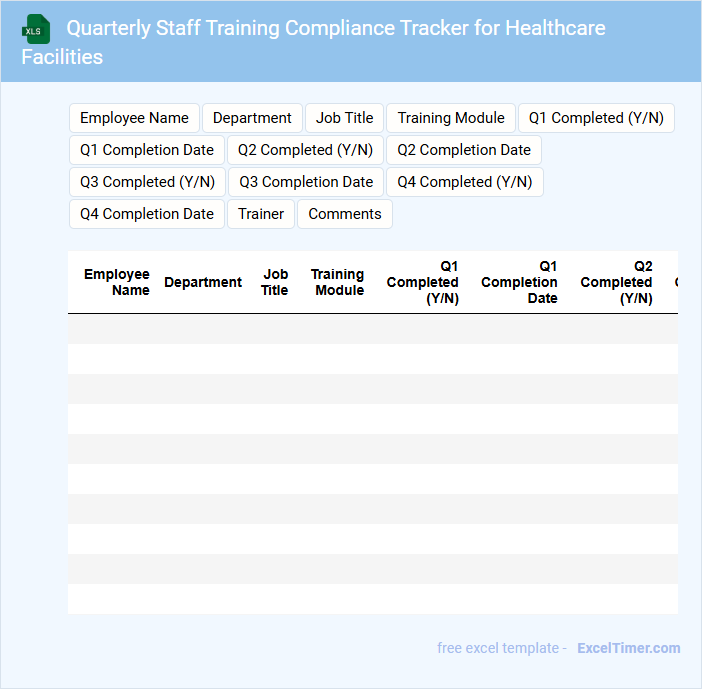Click the 'free excel template -' footer text
The width and height of the screenshot is (702, 689).
502,648
